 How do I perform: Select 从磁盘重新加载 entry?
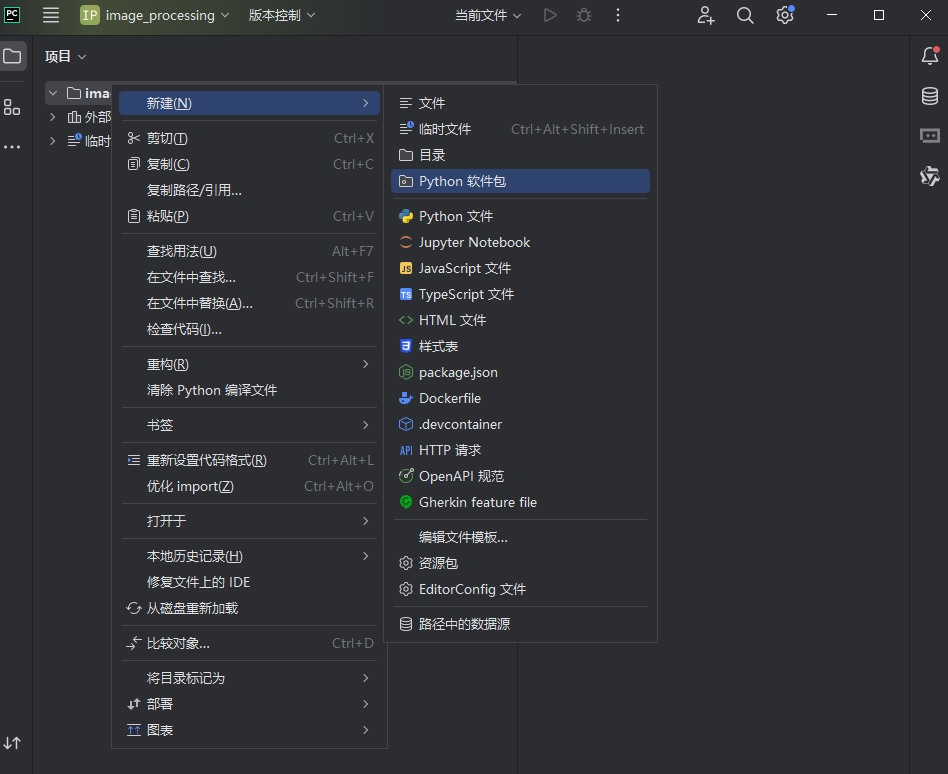click(249, 608)
